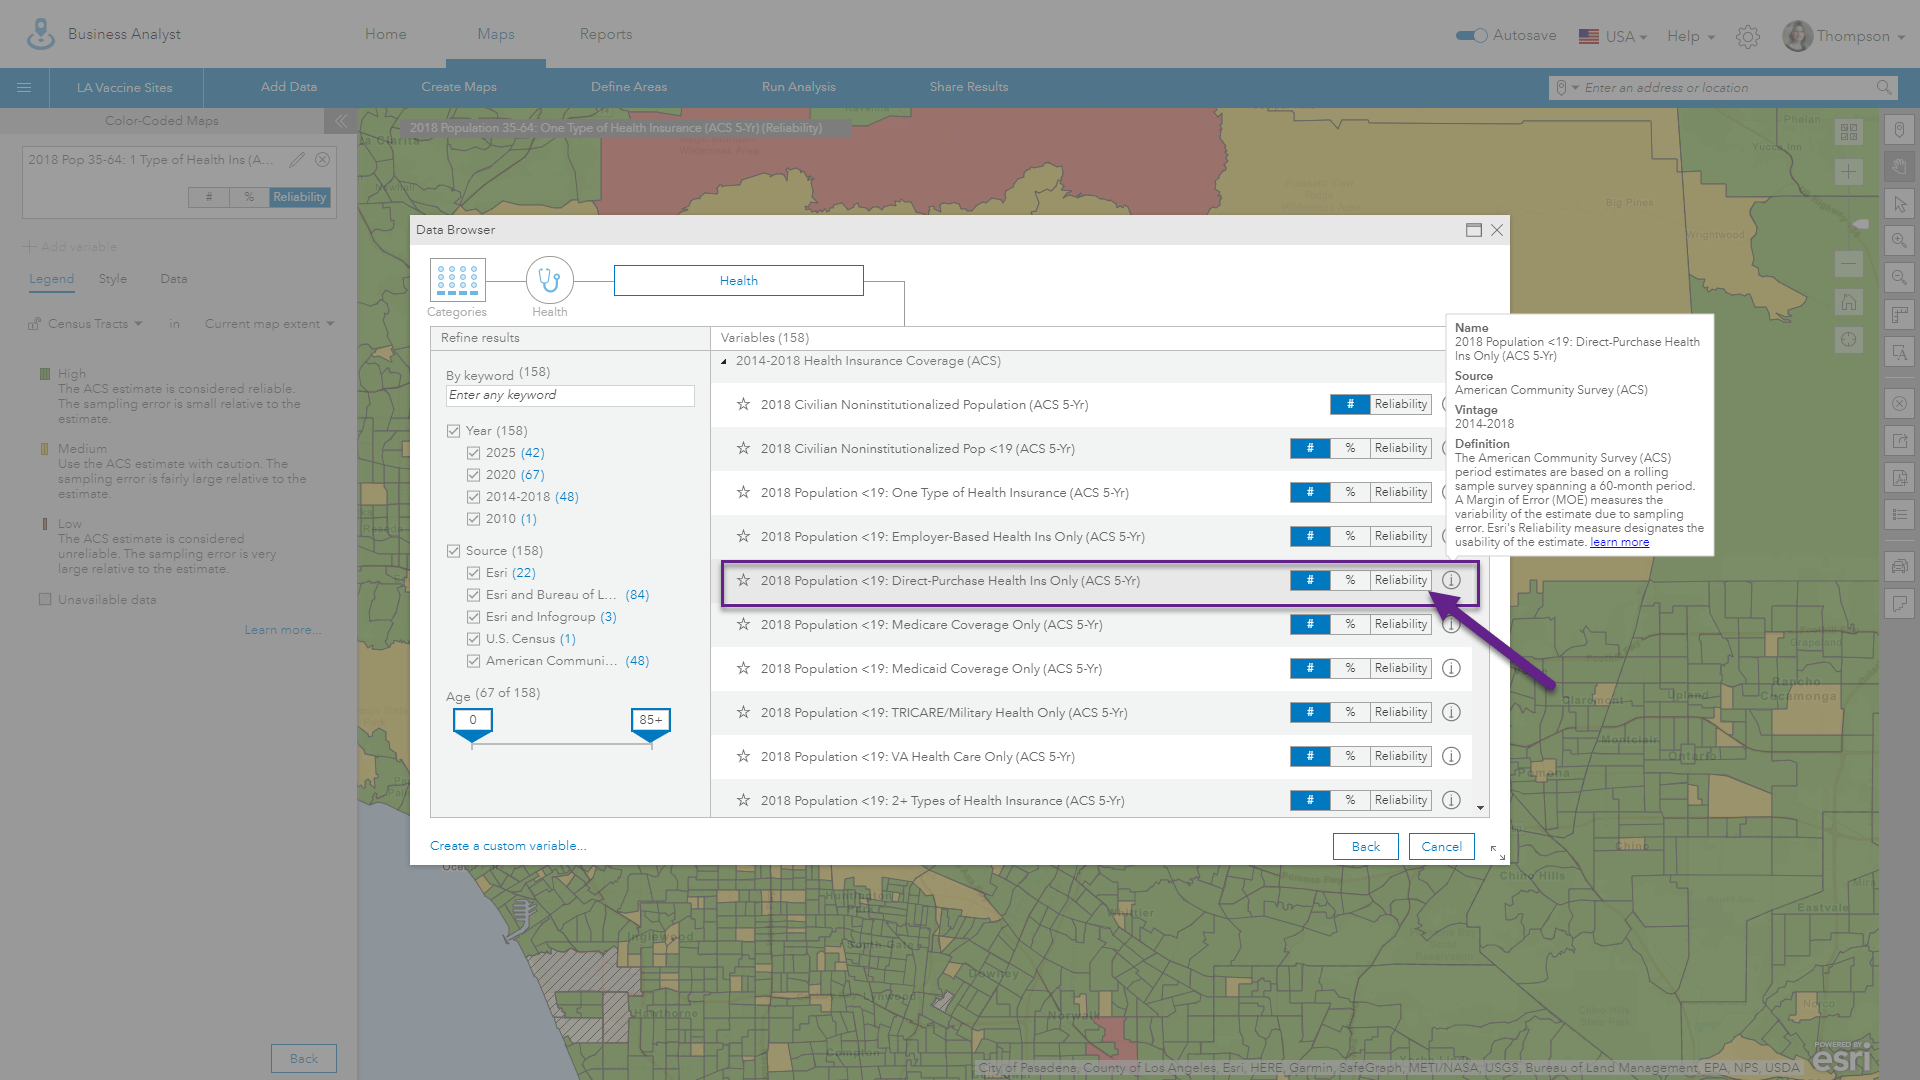Uncheck the Esri and Infogroup source checkbox

click(473, 617)
